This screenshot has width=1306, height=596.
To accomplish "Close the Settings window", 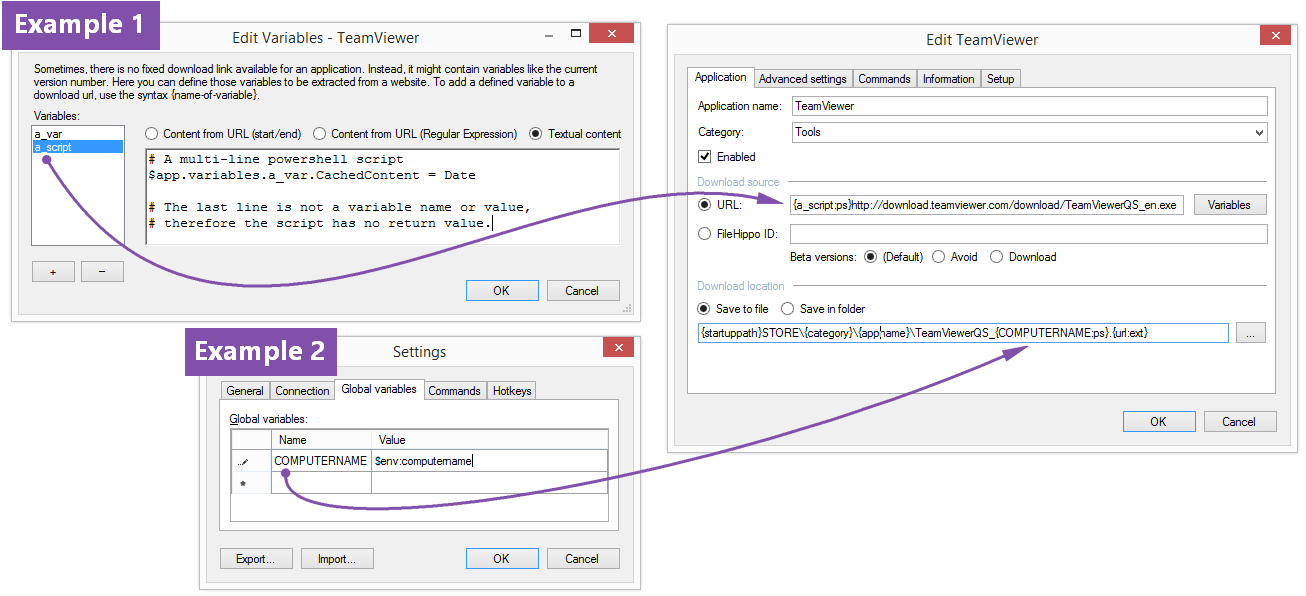I will 617,347.
